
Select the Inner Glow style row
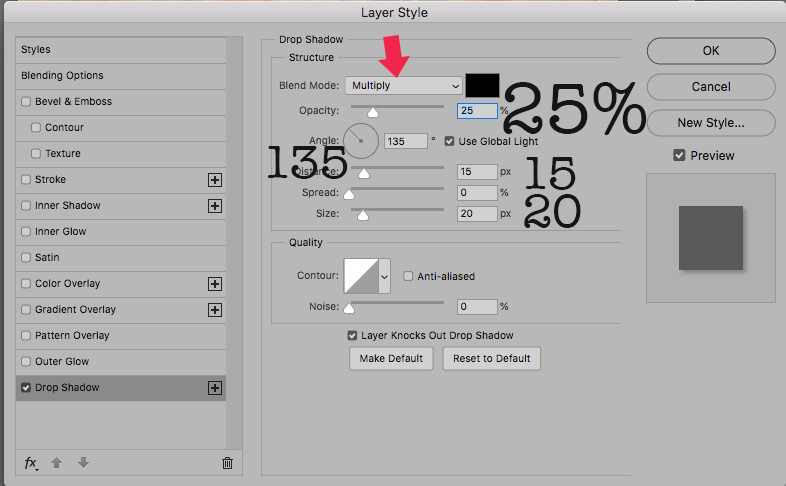pos(121,231)
